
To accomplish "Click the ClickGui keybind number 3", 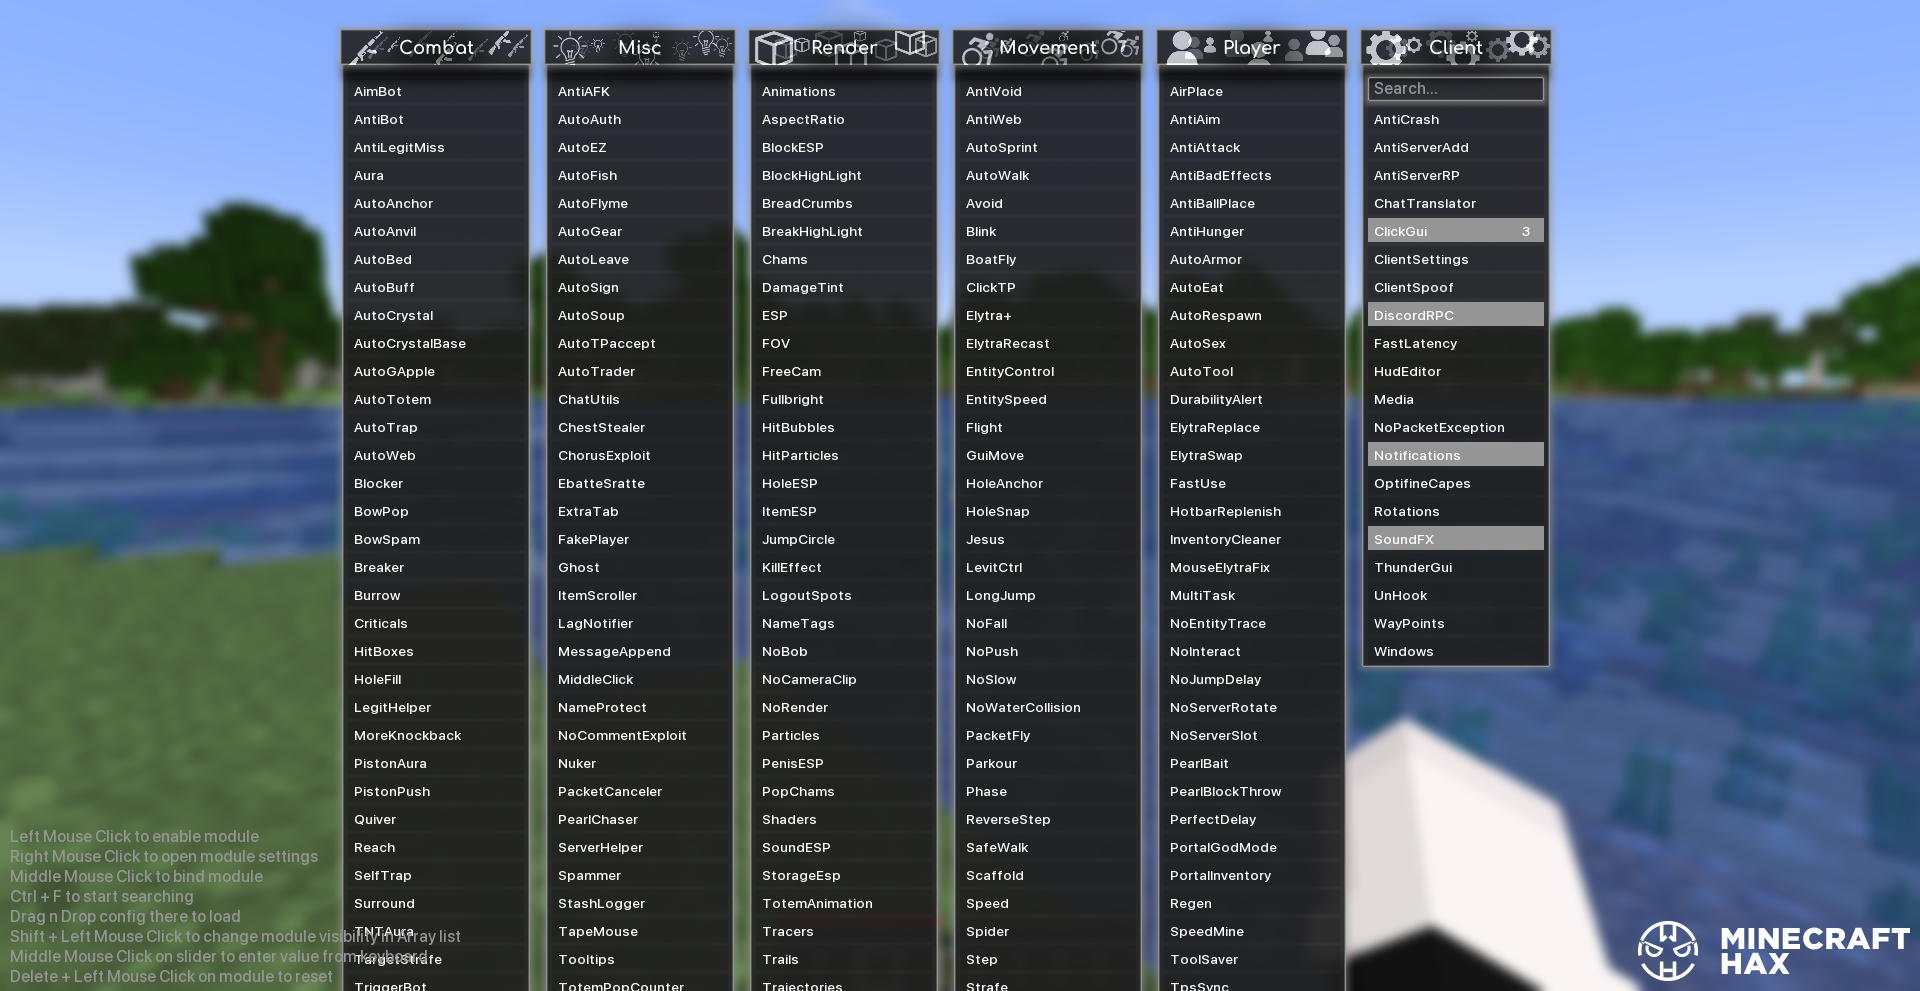I will (1525, 231).
